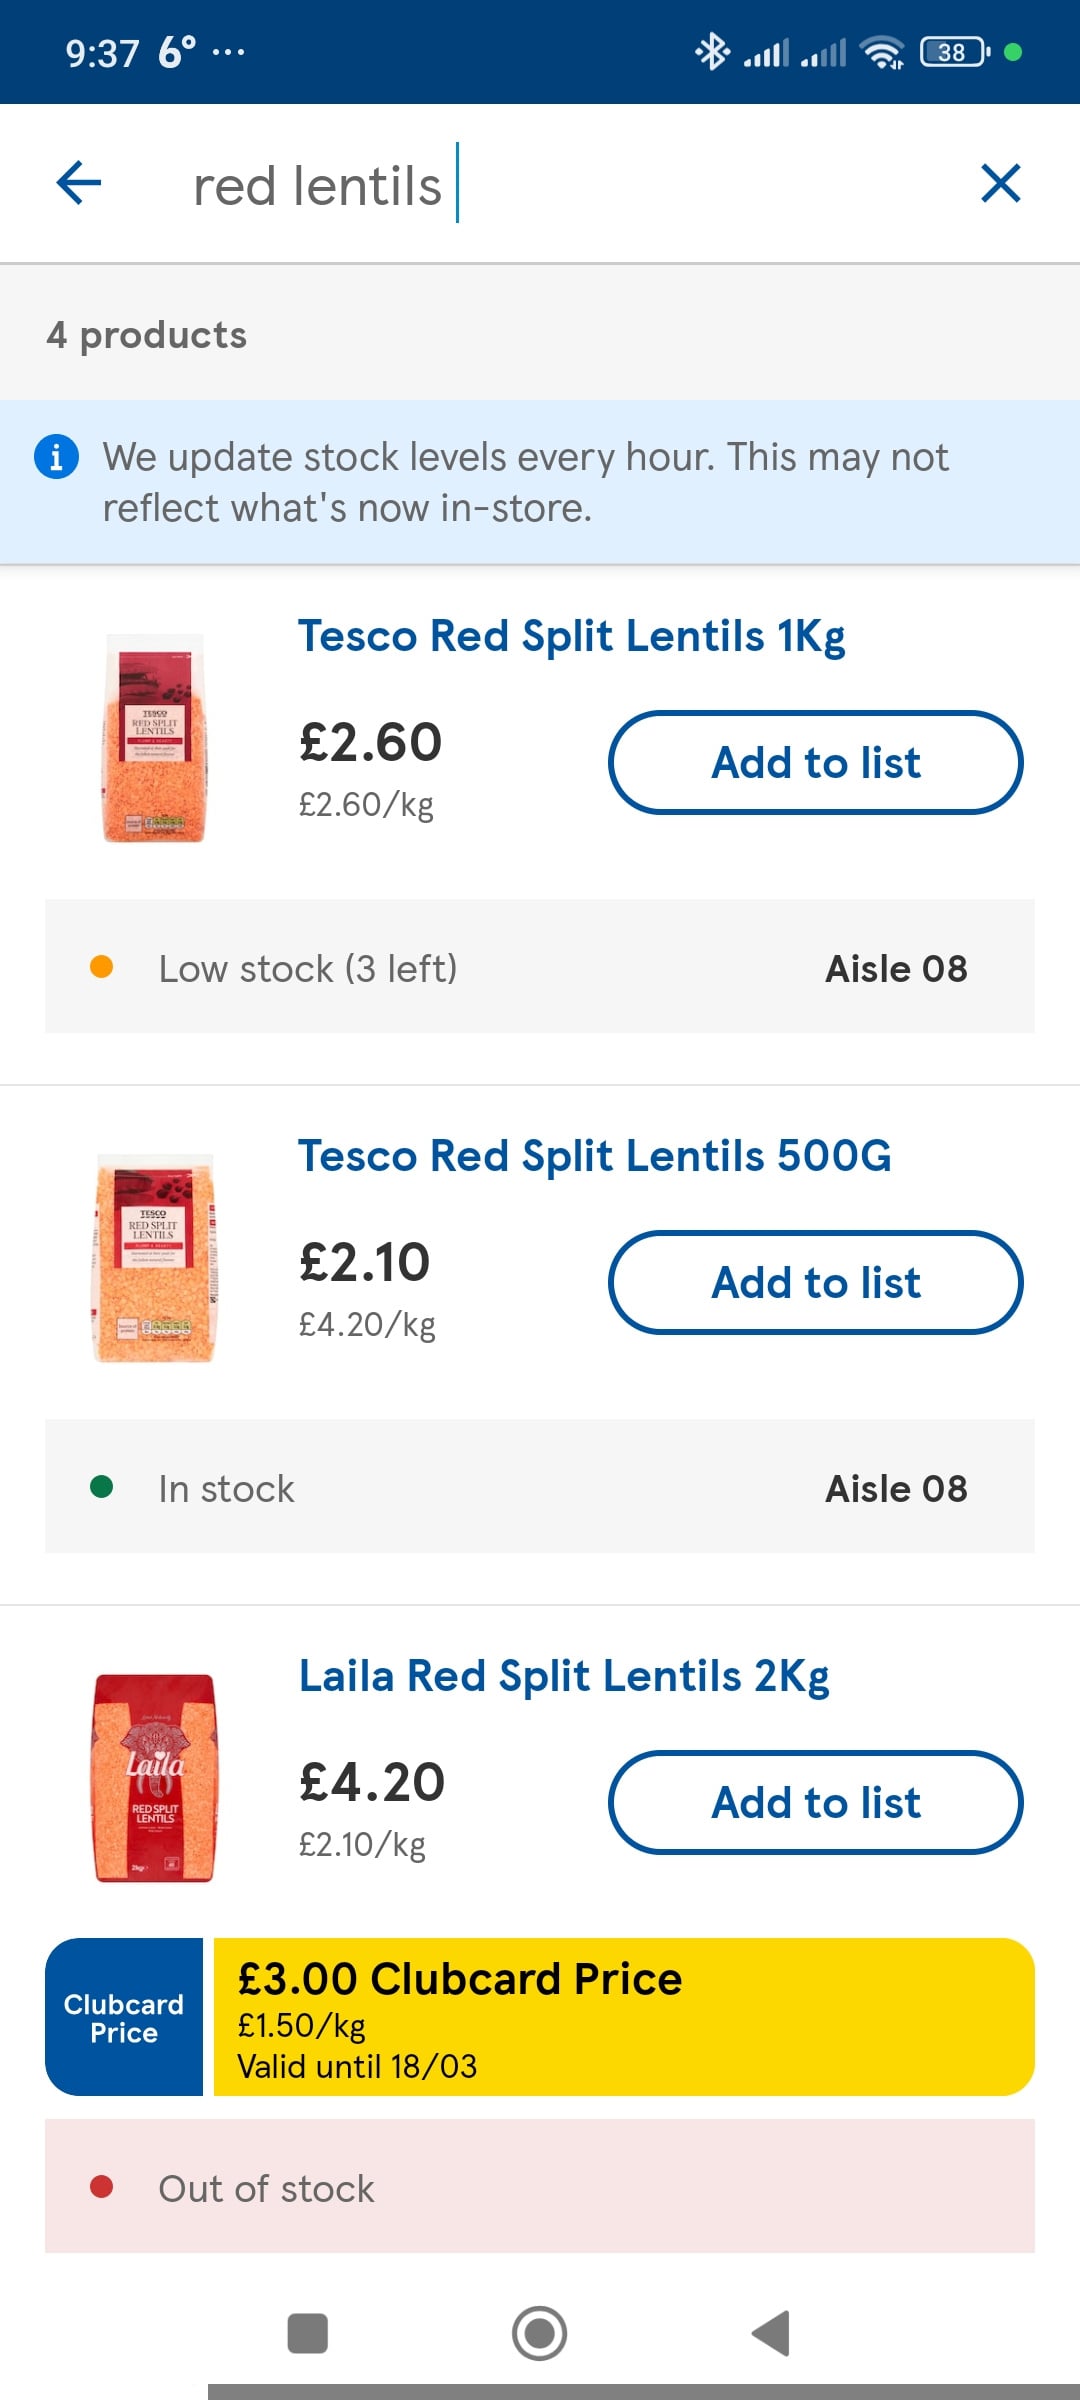View the 1Kg lentils product image
The image size is (1080, 2400).
tap(154, 738)
